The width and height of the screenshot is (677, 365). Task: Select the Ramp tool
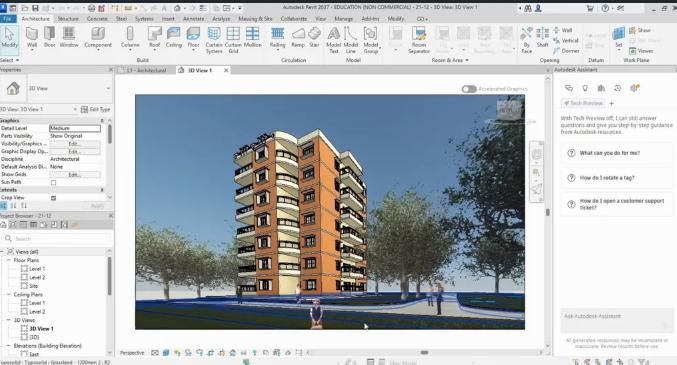tap(298, 37)
